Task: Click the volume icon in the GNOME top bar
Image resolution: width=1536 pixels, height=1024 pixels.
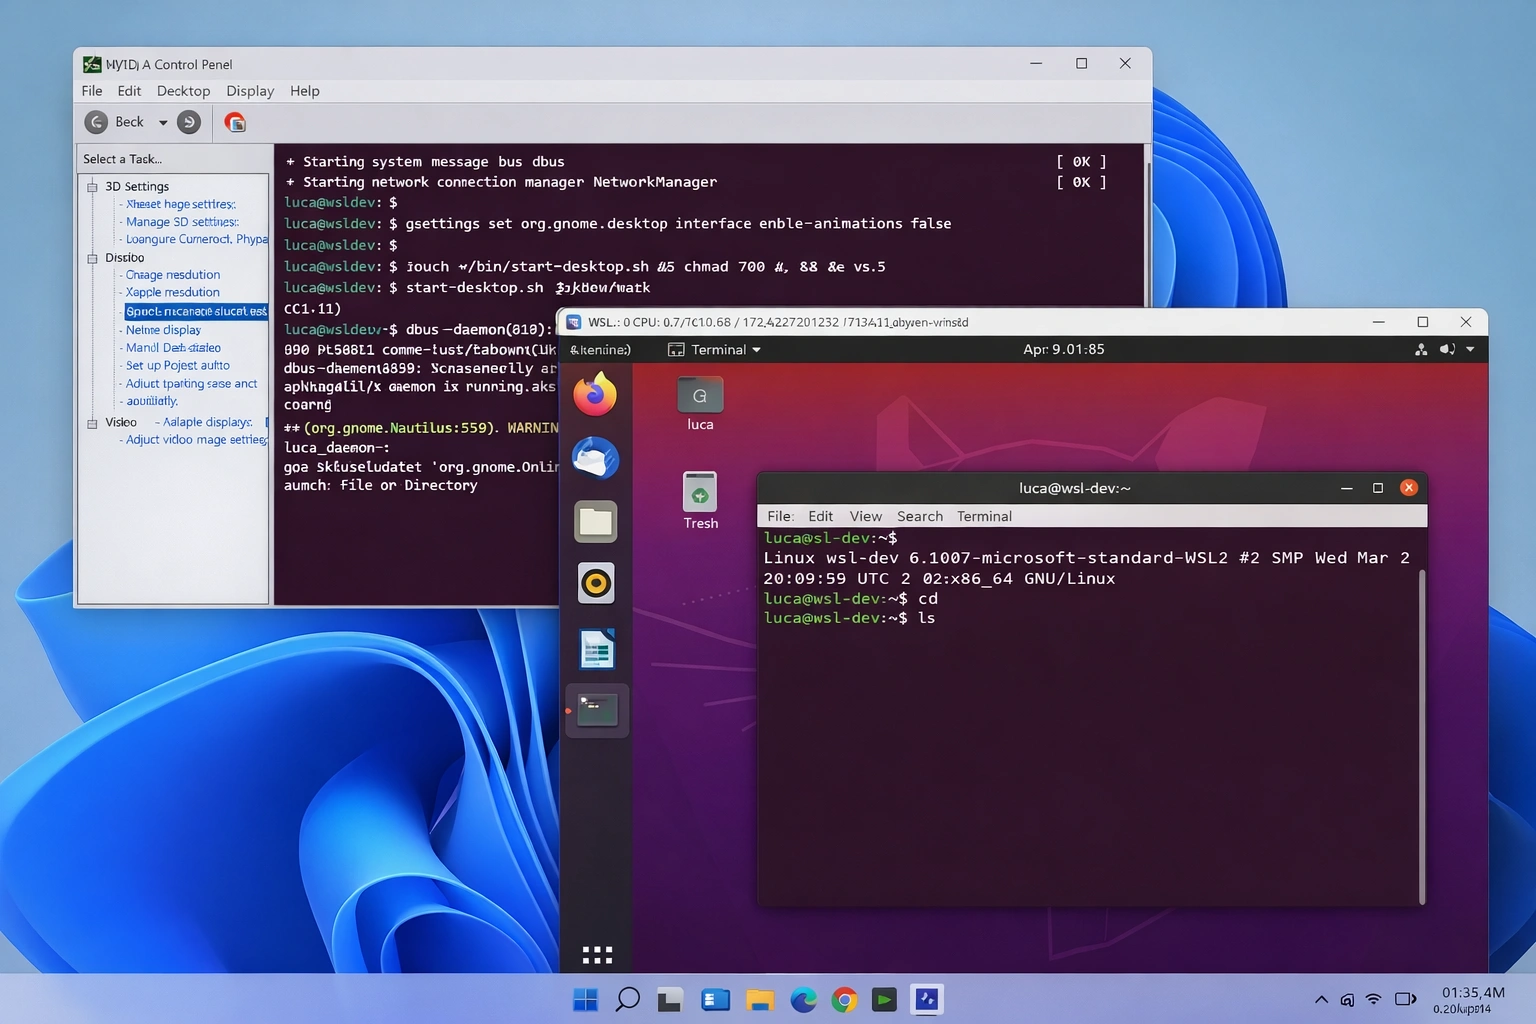Action: coord(1447,349)
